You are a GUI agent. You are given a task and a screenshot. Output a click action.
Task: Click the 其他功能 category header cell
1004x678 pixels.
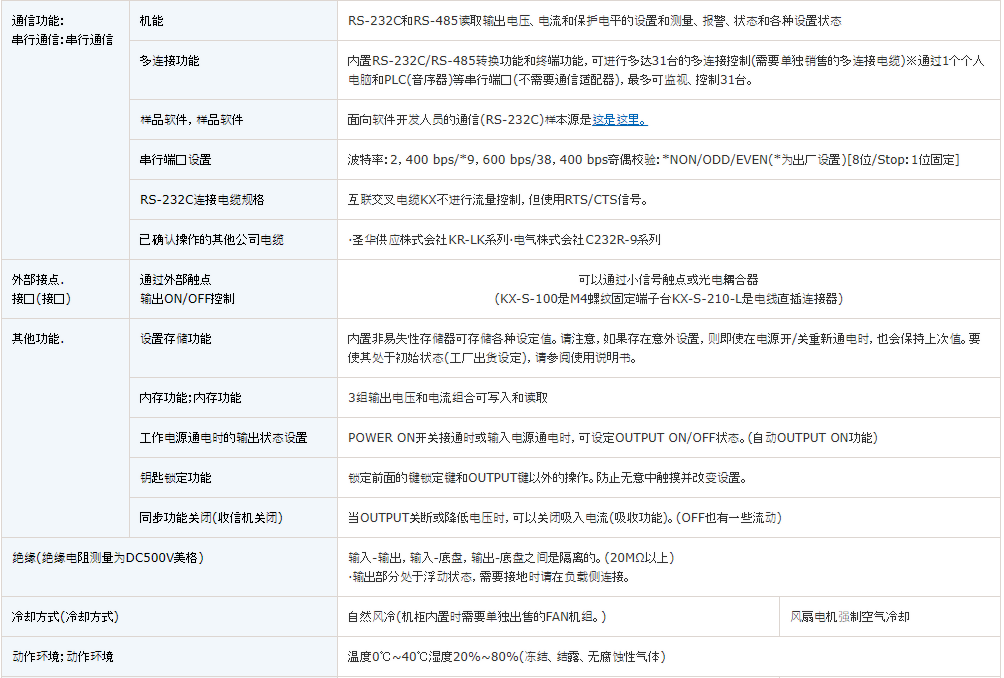coord(38,339)
